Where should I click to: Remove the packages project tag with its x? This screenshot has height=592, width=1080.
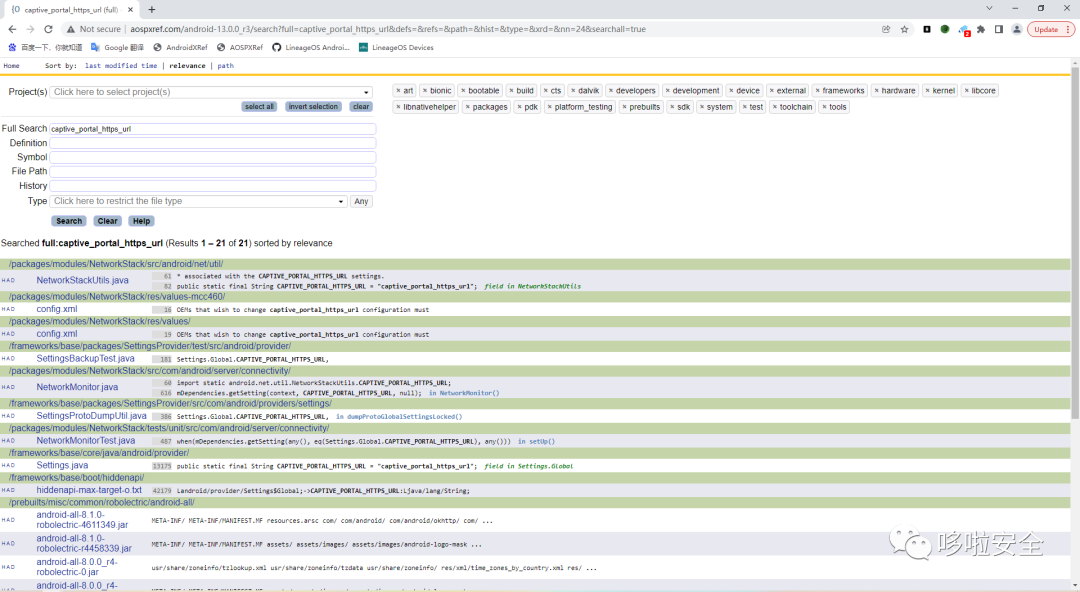click(x=468, y=108)
